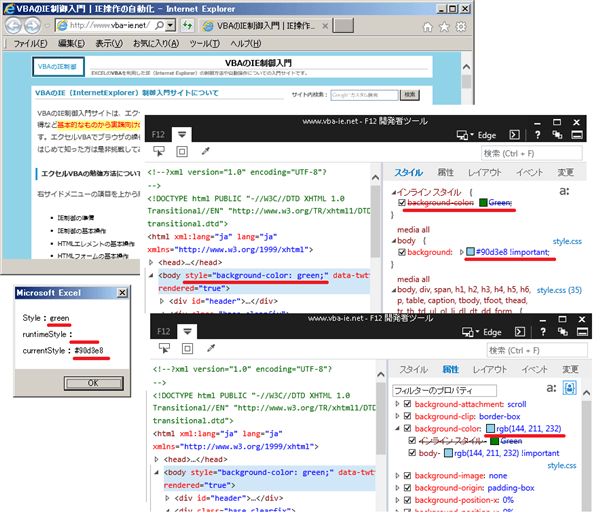Click the a: pseudo-state button in upper F12
The image size is (600, 523).
click(x=564, y=191)
